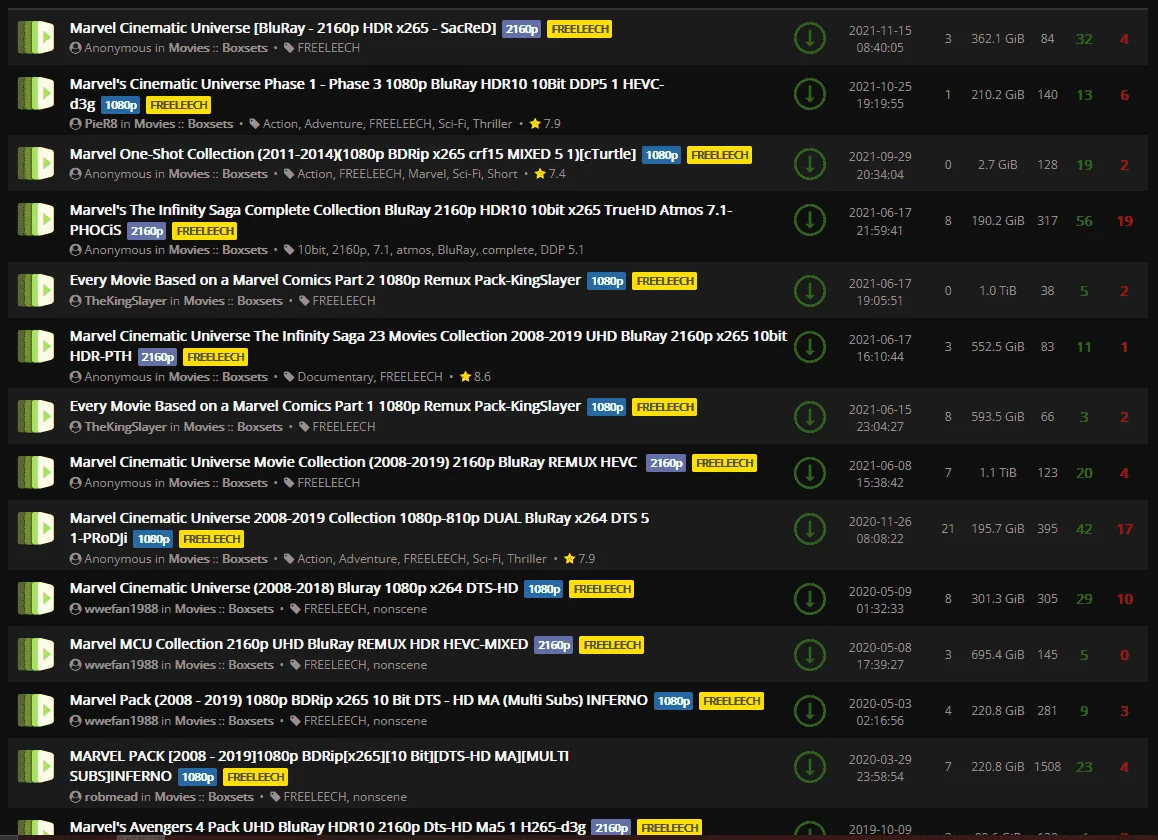Click seeder count 56 on PHOCiS row
Screen dimensions: 1158x840
coord(1084,221)
